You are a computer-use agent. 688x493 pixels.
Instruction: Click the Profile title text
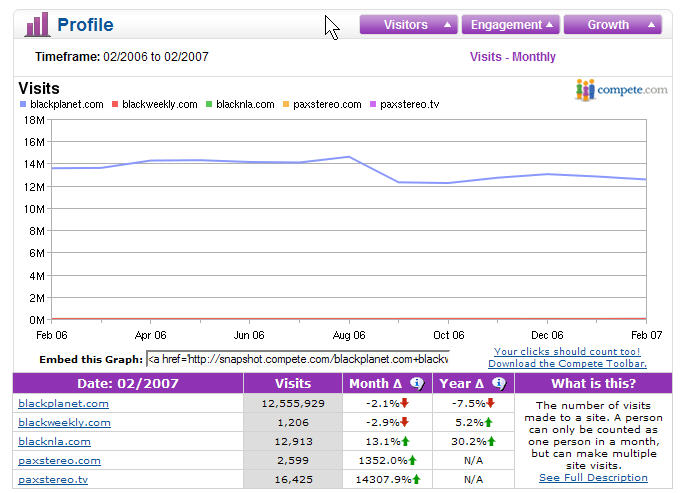(x=85, y=25)
